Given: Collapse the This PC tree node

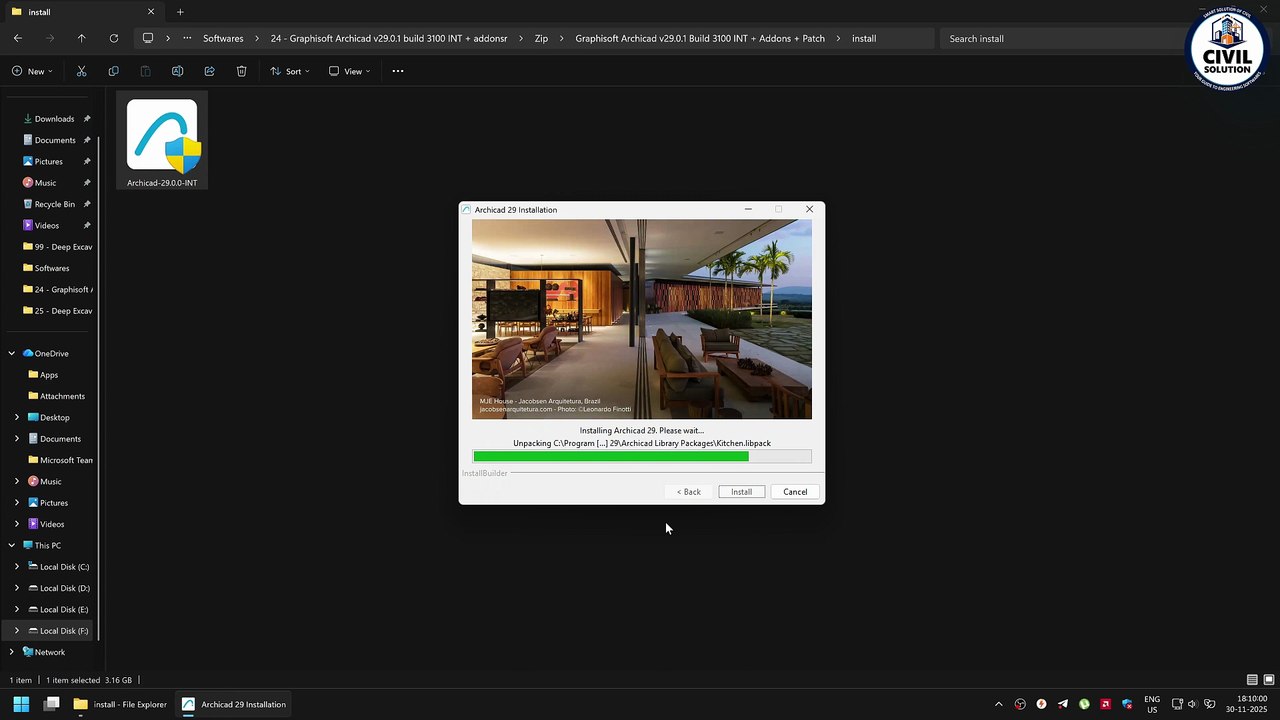Looking at the screenshot, I should click(12, 545).
